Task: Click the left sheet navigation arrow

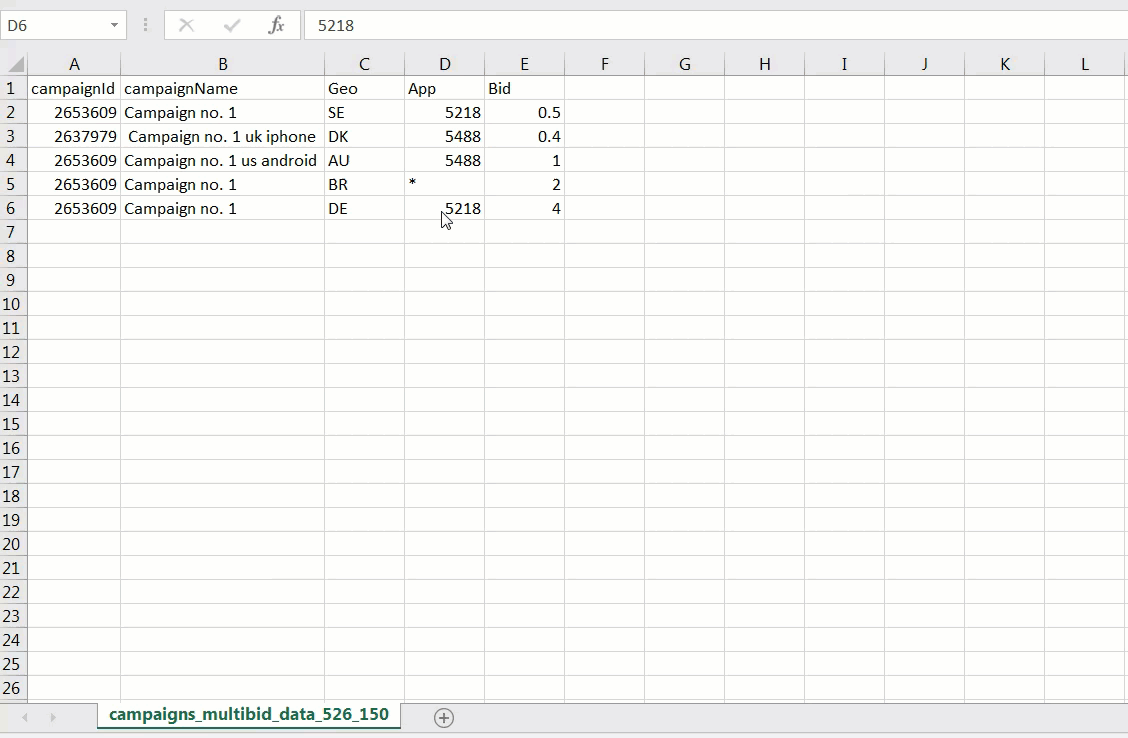Action: click(22, 717)
